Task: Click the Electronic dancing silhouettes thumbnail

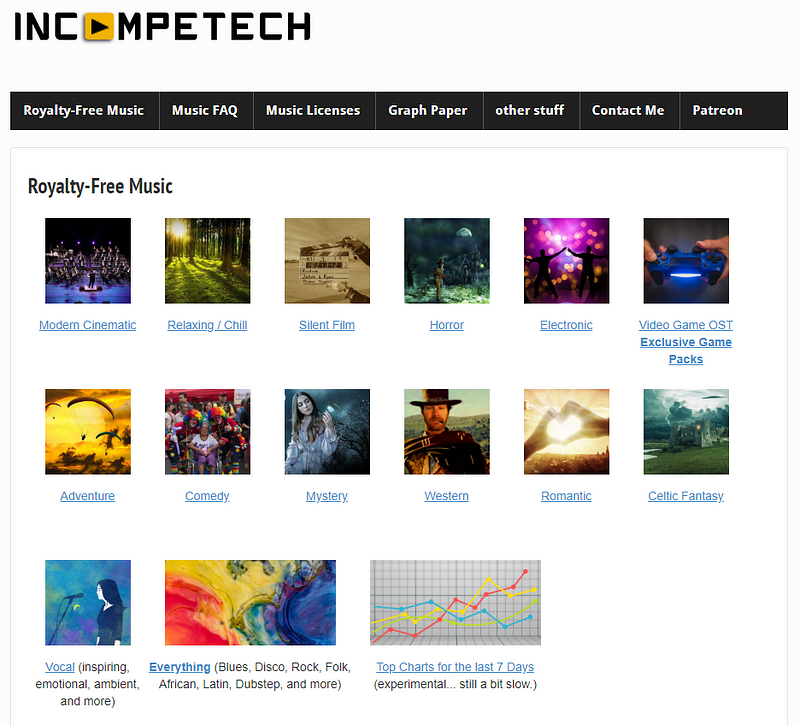Action: point(566,261)
